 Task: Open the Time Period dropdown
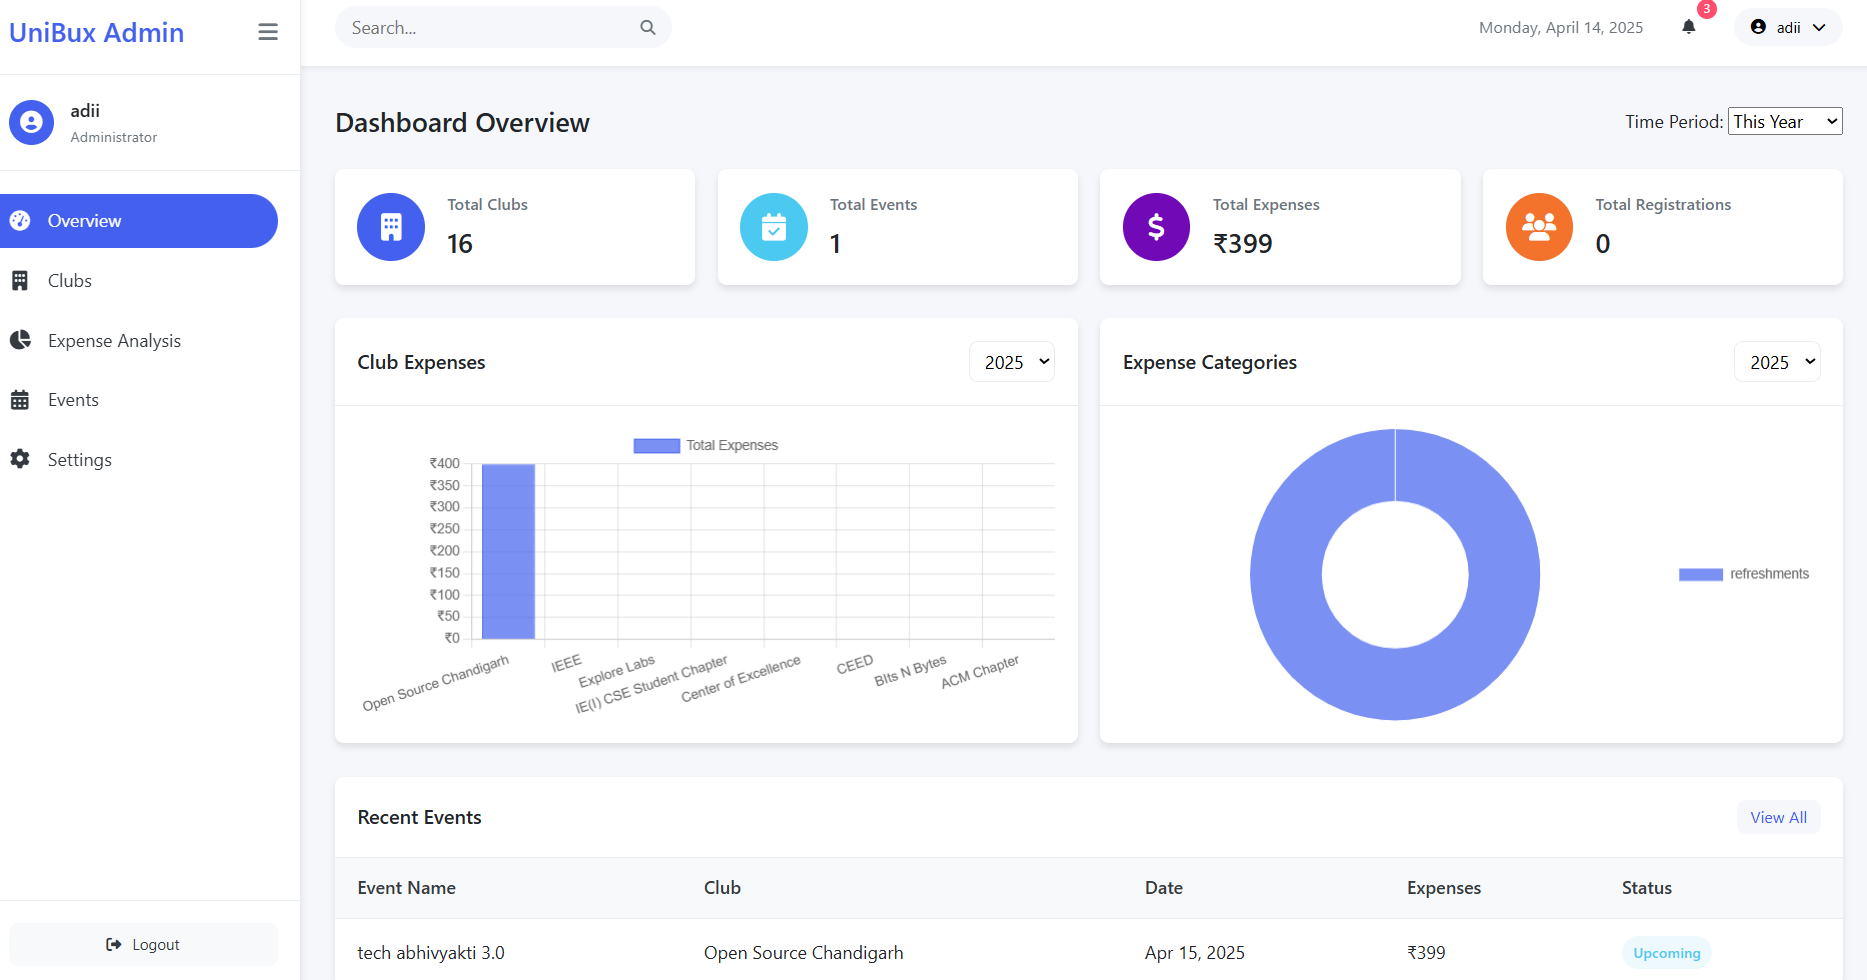[1785, 122]
